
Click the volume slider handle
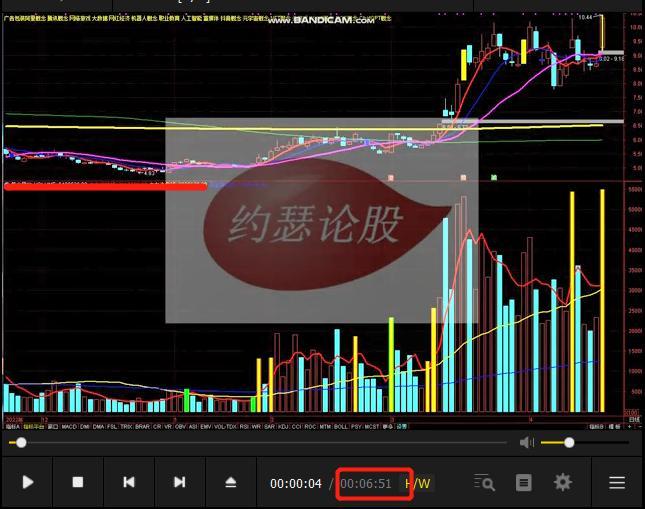569,442
